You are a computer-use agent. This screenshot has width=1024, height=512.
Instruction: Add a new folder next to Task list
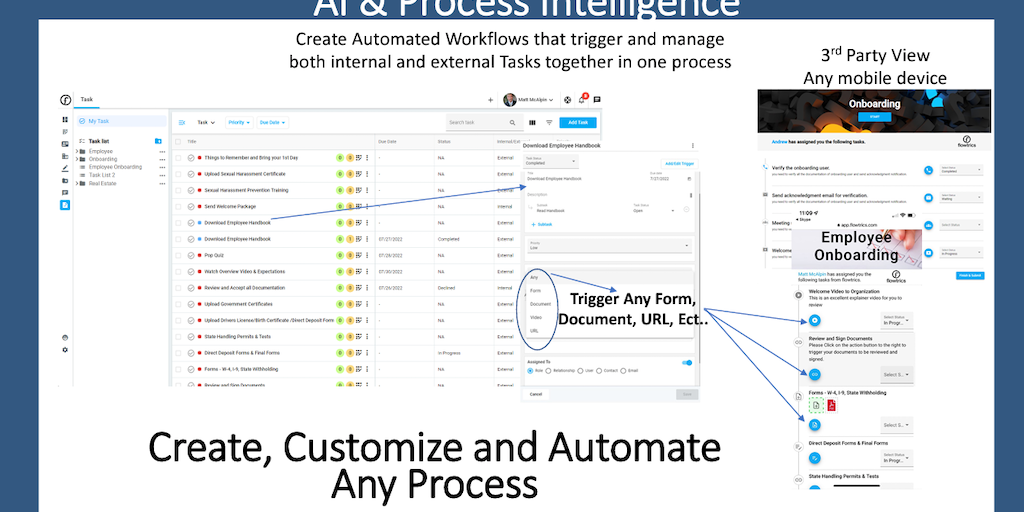(x=158, y=141)
